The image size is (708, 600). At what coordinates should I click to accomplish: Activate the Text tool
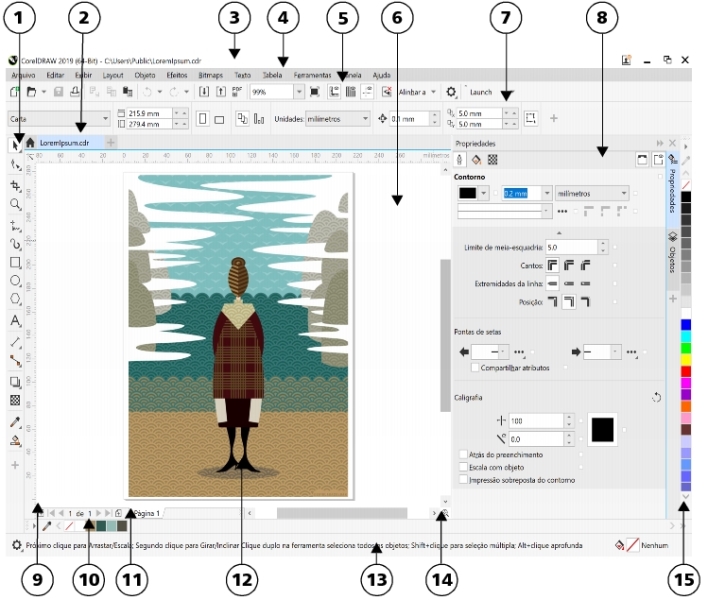tap(15, 321)
